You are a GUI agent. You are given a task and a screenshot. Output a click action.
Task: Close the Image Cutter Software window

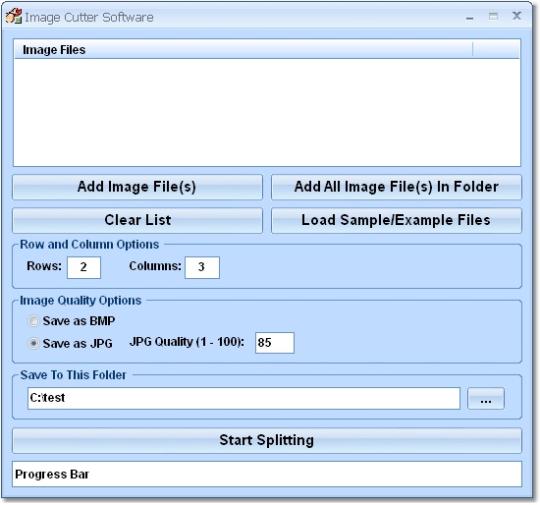point(517,16)
